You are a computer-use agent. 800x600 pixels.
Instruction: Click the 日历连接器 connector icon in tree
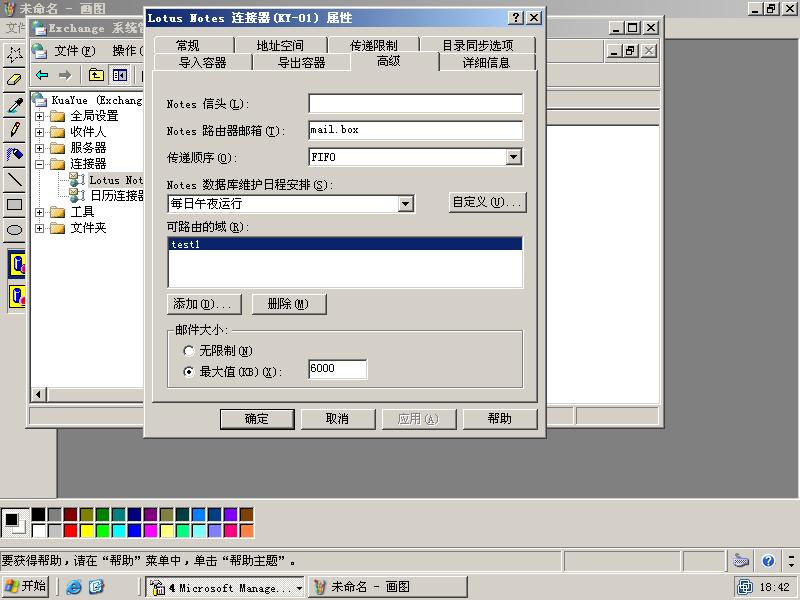pyautogui.click(x=77, y=195)
